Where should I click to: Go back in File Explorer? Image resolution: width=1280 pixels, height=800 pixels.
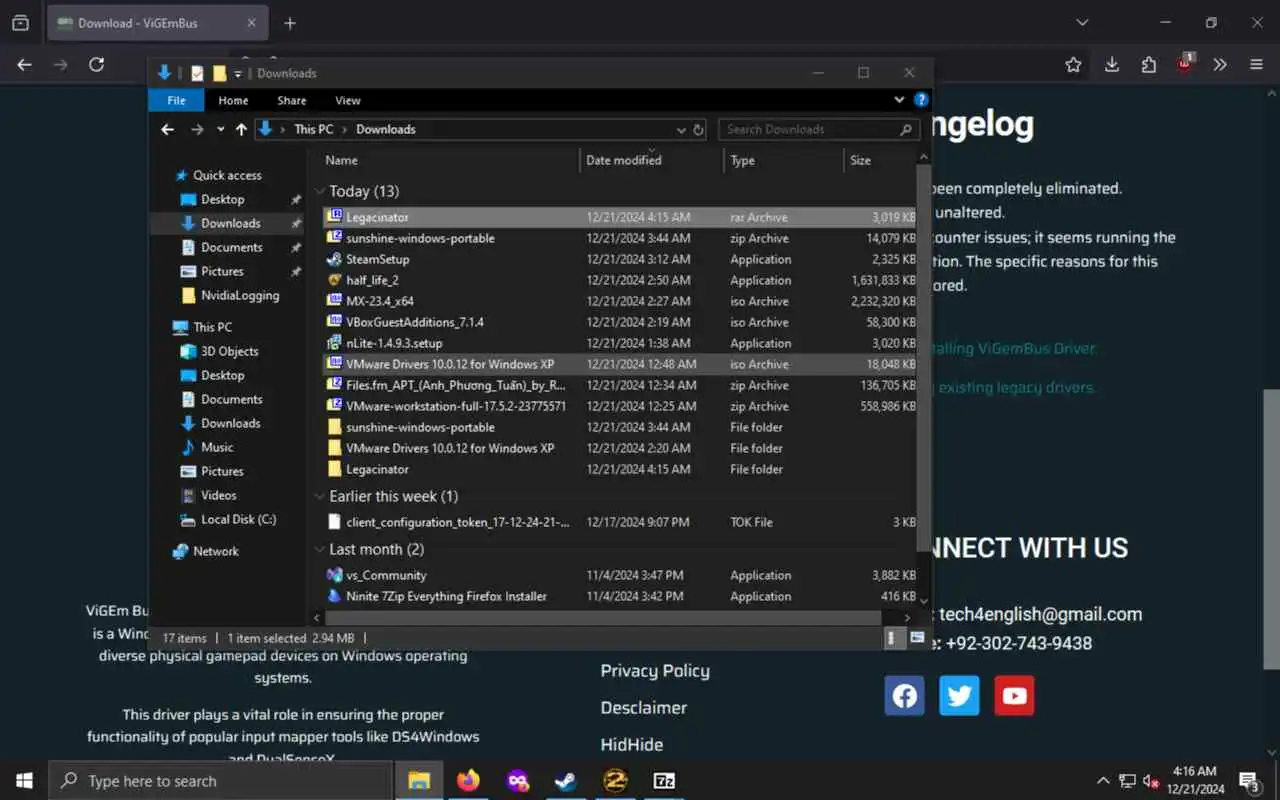tap(168, 129)
